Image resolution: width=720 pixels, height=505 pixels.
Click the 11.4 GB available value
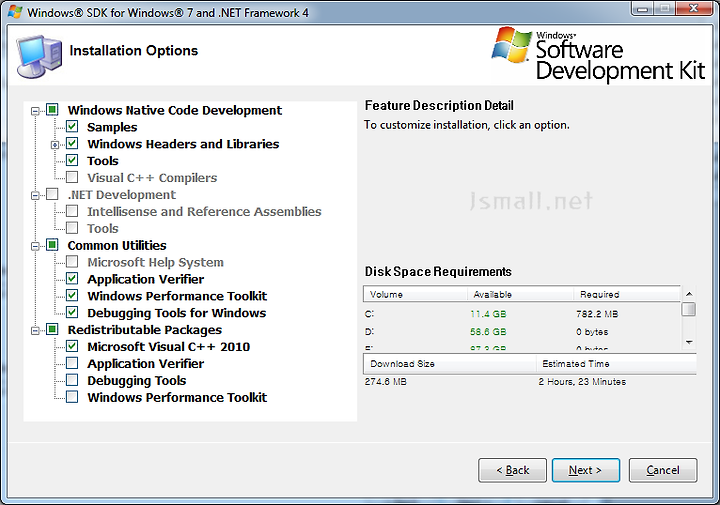click(x=488, y=314)
